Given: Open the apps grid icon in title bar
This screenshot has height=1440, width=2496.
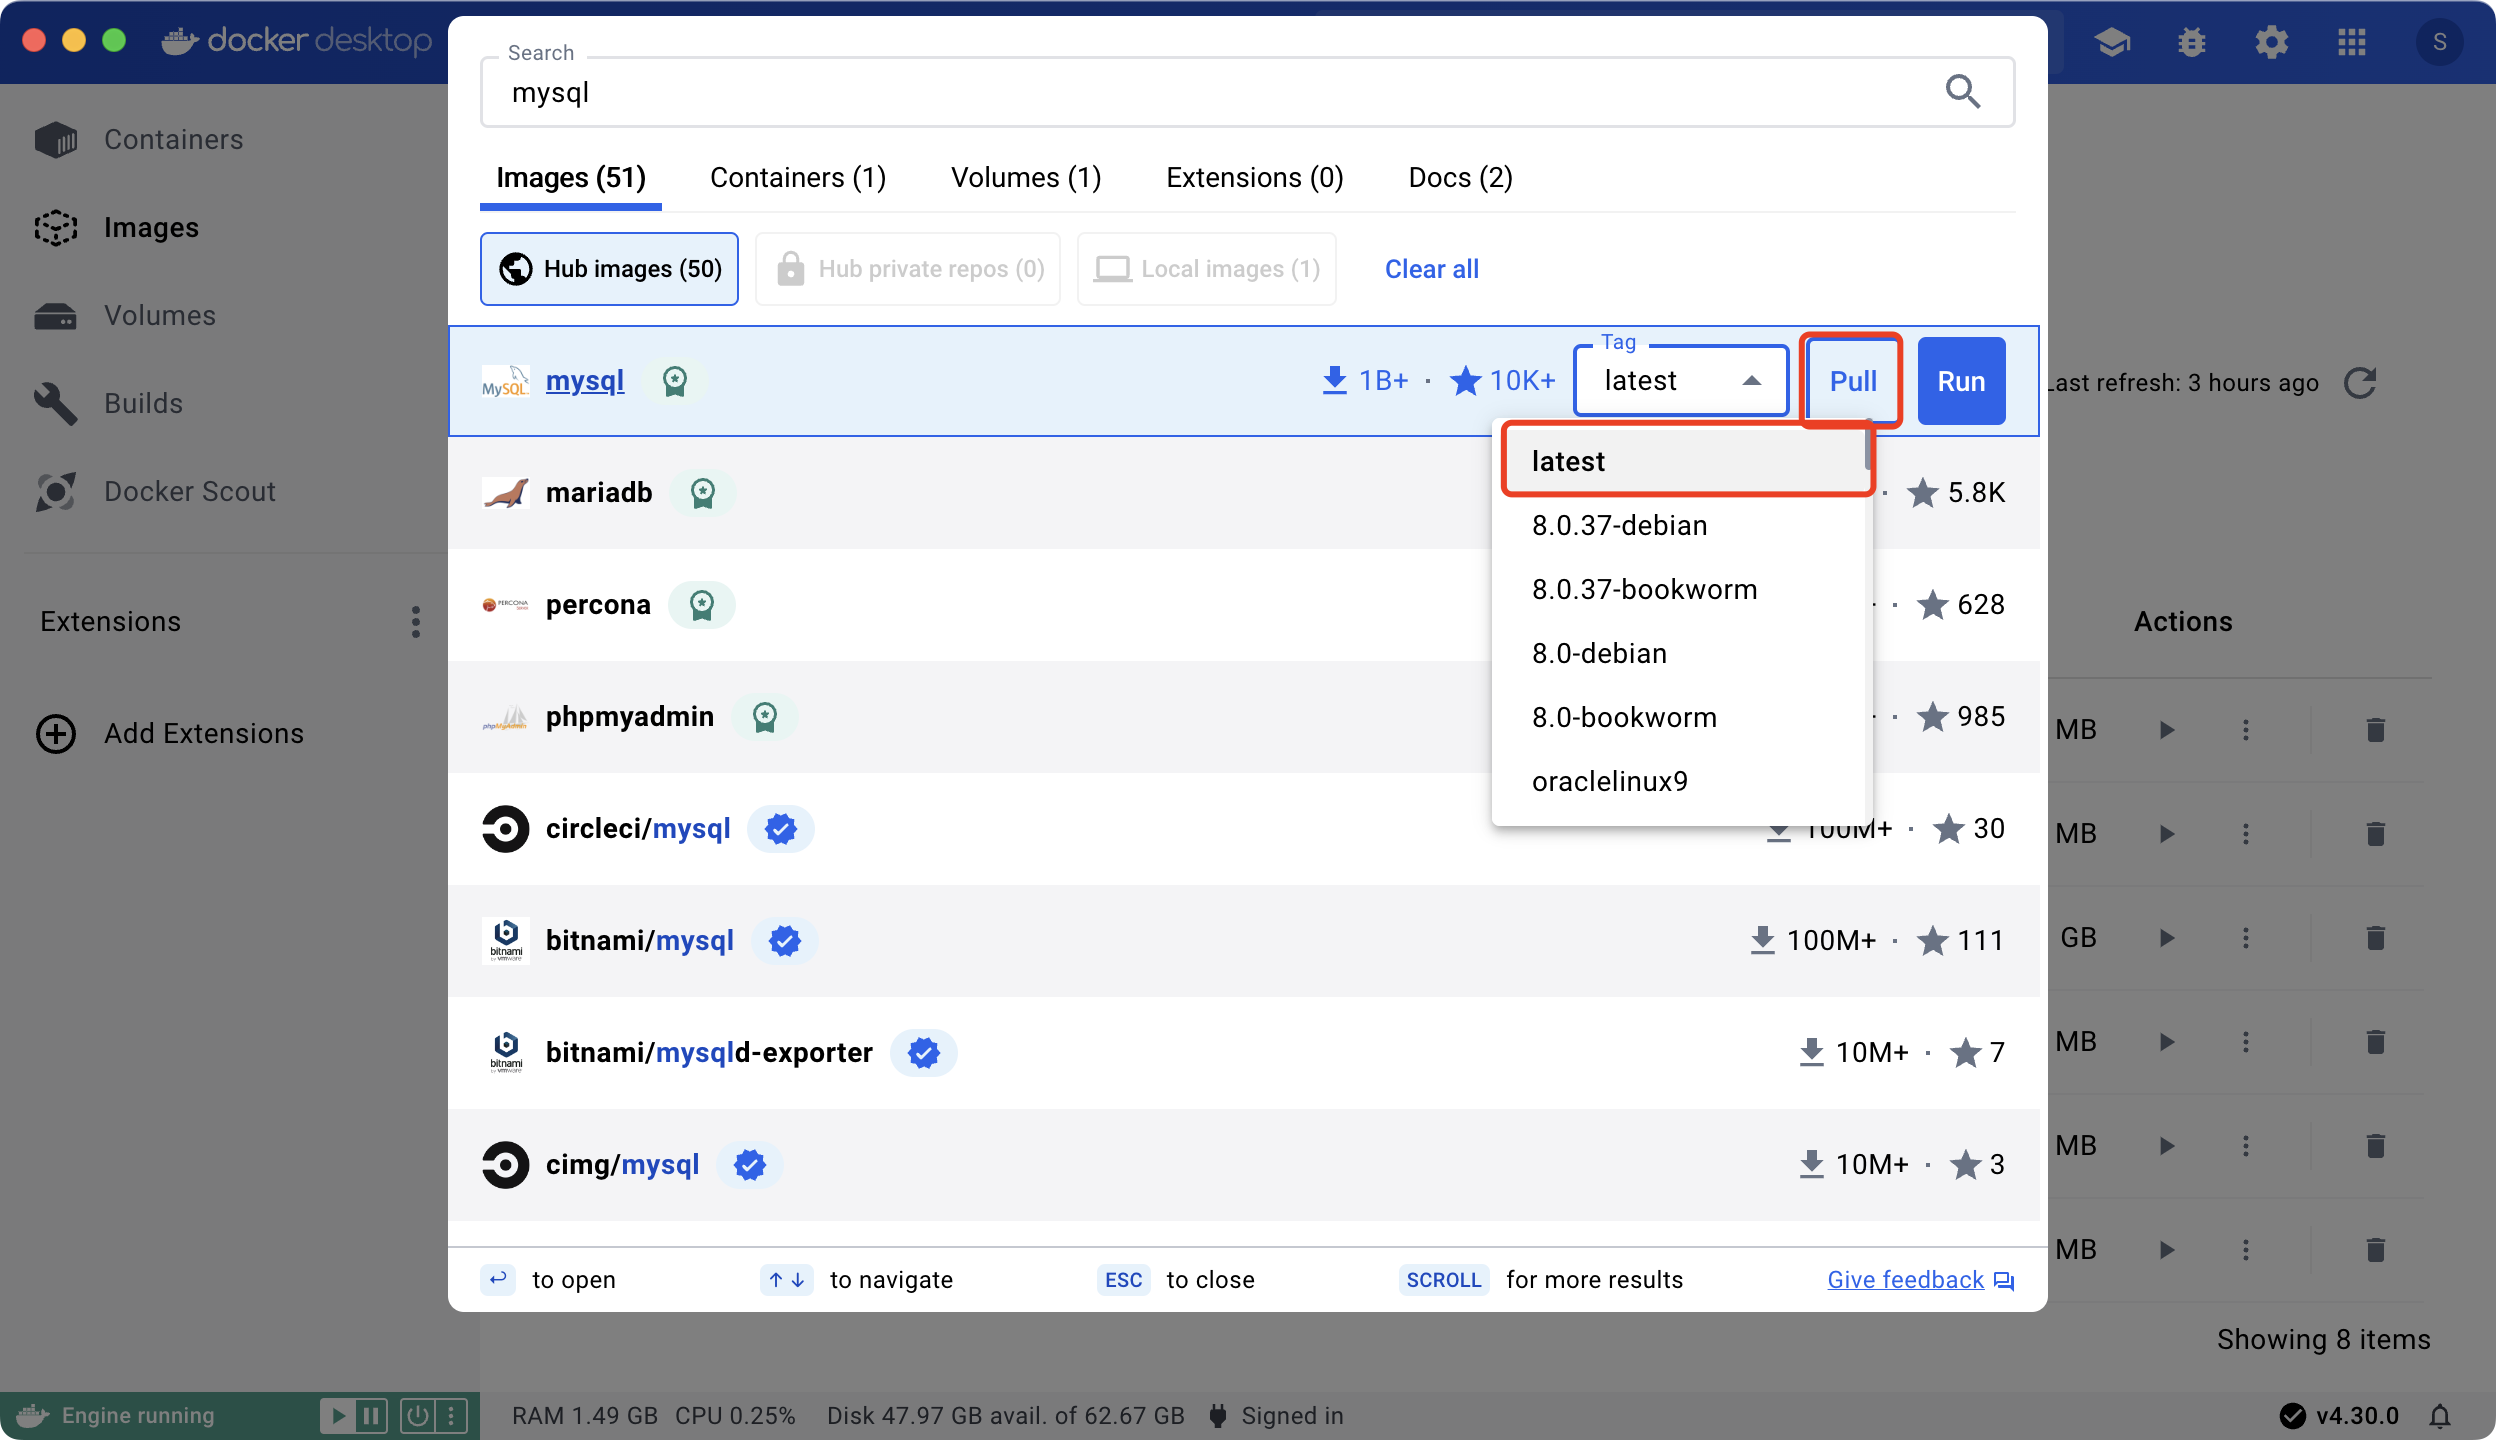Looking at the screenshot, I should coord(2352,42).
